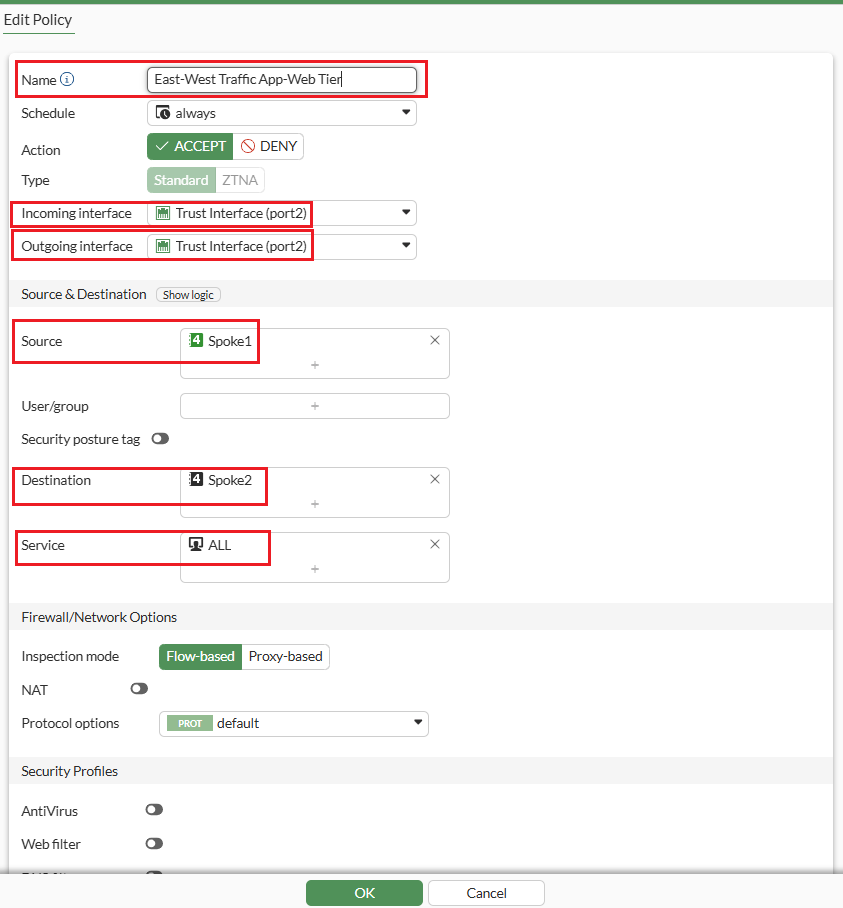Turn on the NAT toggle

[139, 689]
